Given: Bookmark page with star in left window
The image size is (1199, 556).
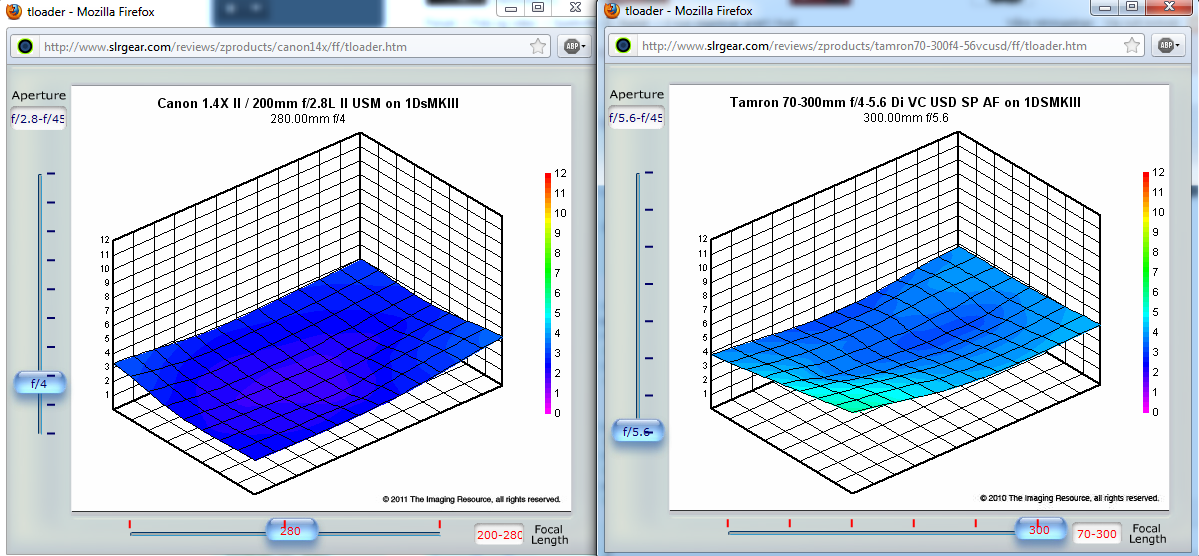Looking at the screenshot, I should [538, 47].
